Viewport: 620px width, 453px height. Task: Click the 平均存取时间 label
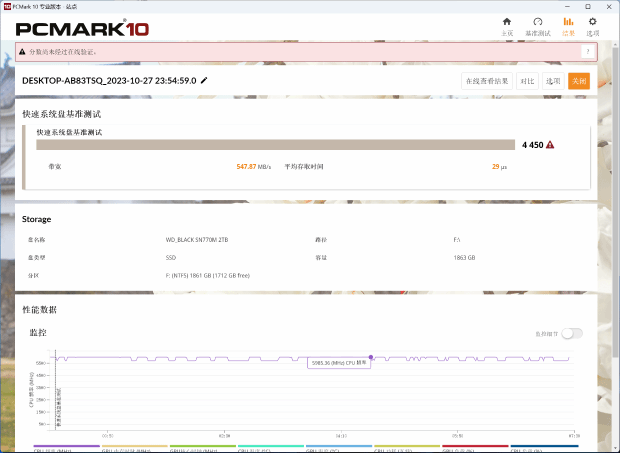304,167
